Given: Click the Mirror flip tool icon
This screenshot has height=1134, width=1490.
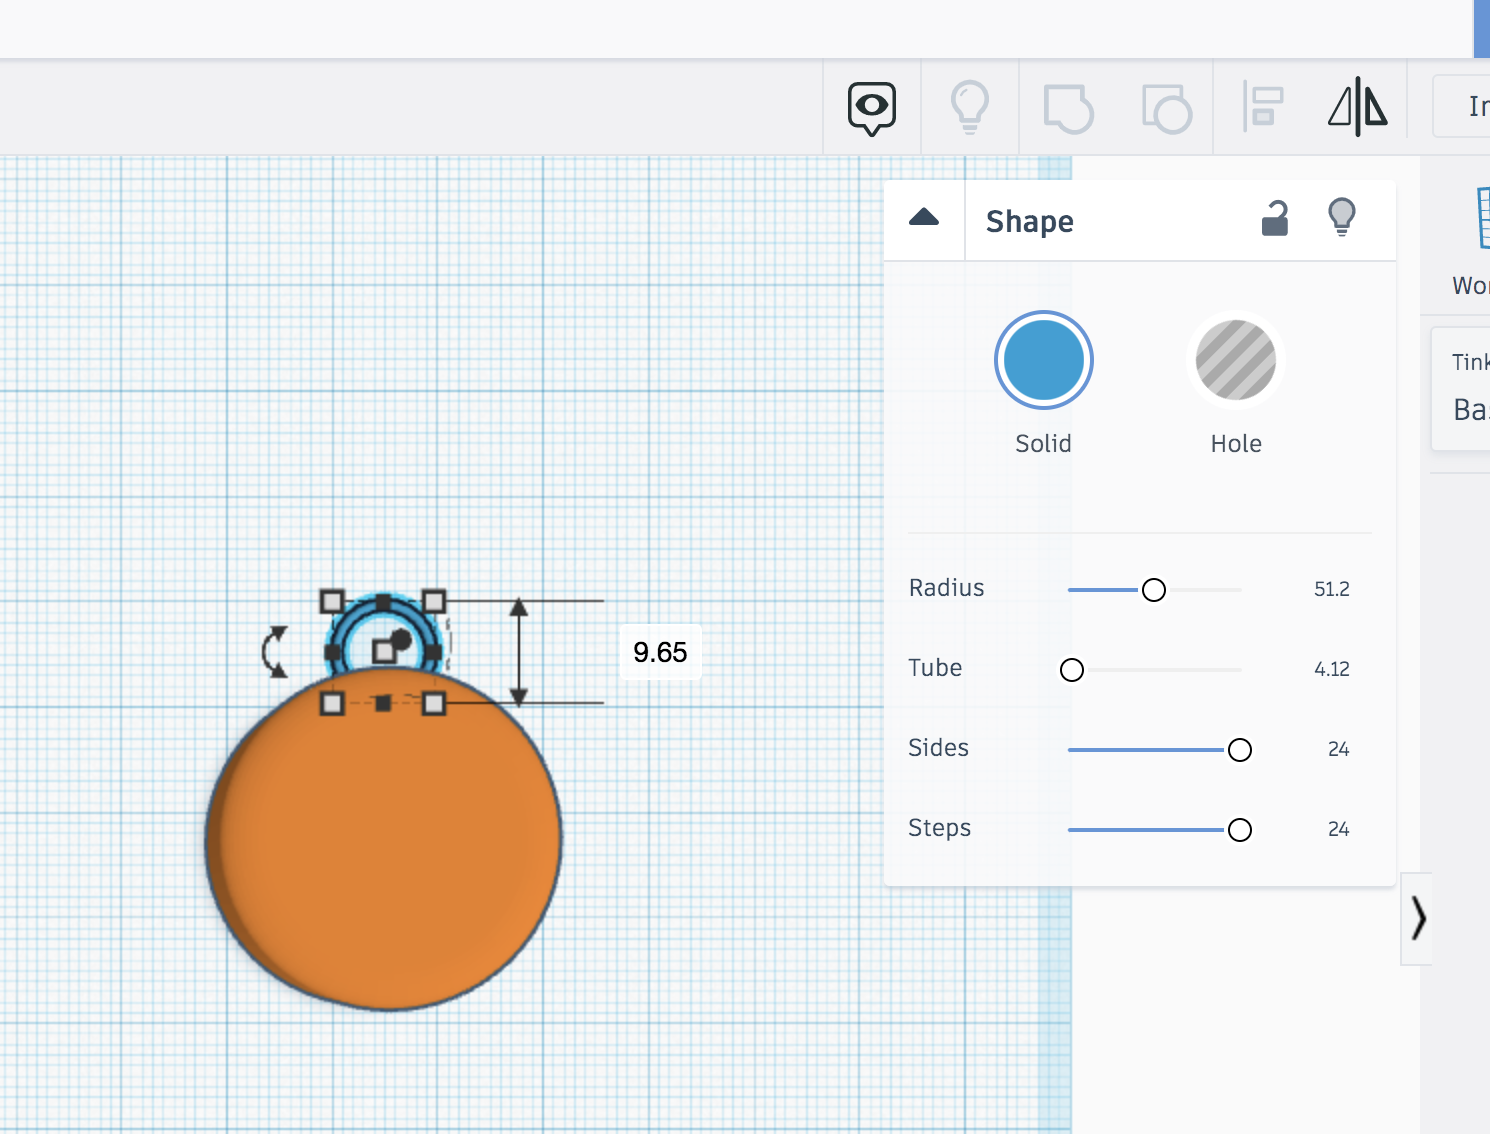Looking at the screenshot, I should [x=1357, y=107].
